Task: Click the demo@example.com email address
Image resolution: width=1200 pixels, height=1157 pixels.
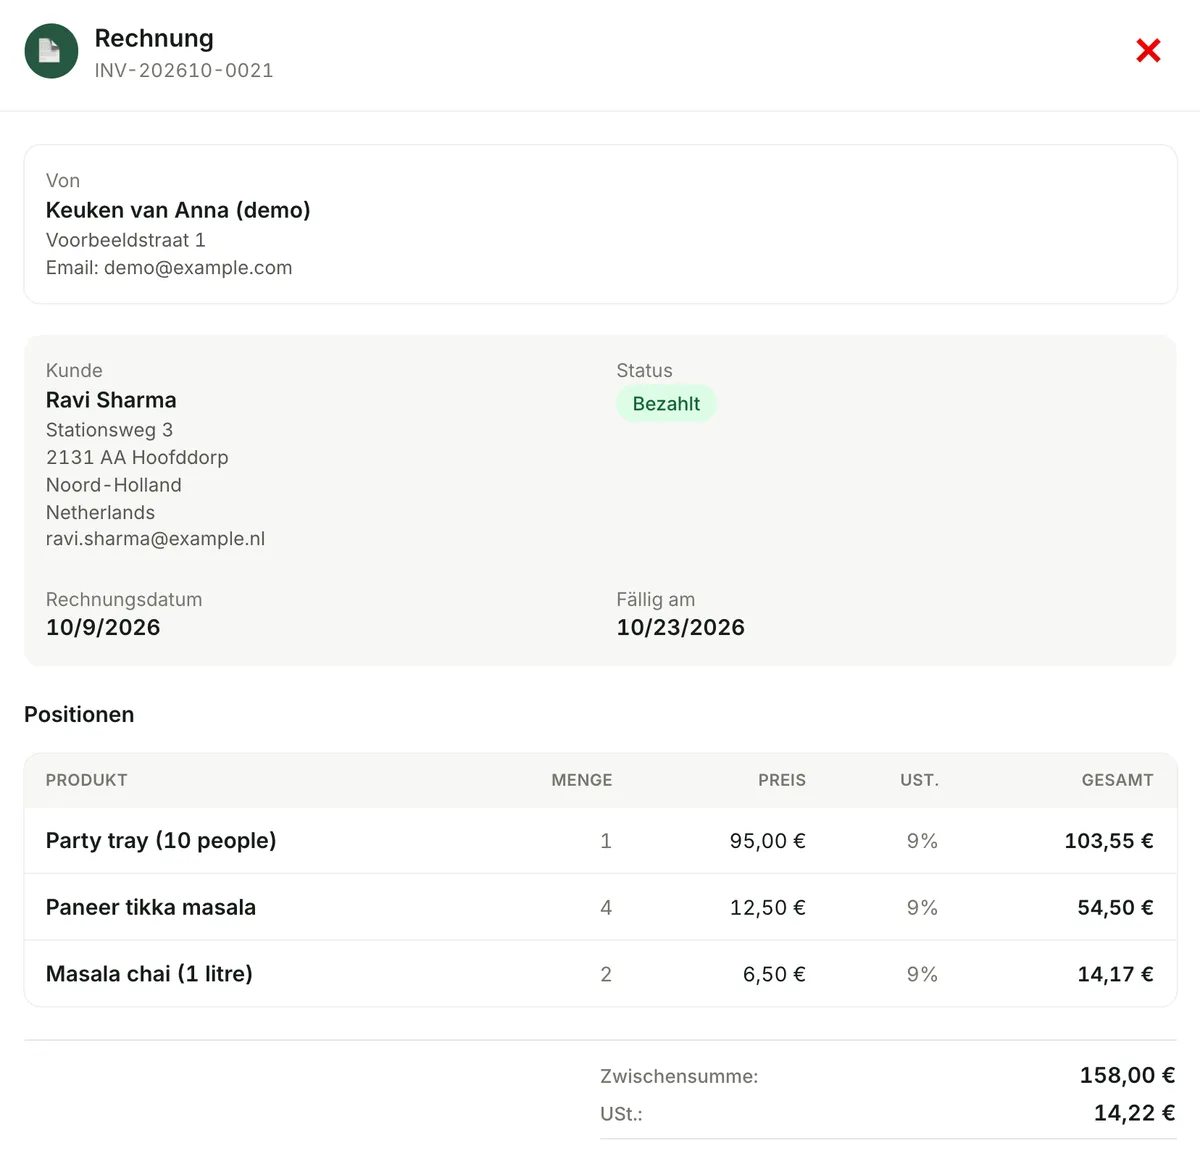Action: tap(198, 268)
